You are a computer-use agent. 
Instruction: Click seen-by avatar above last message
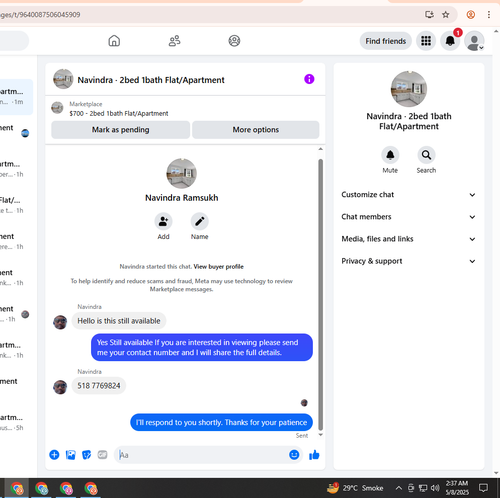tap(304, 403)
